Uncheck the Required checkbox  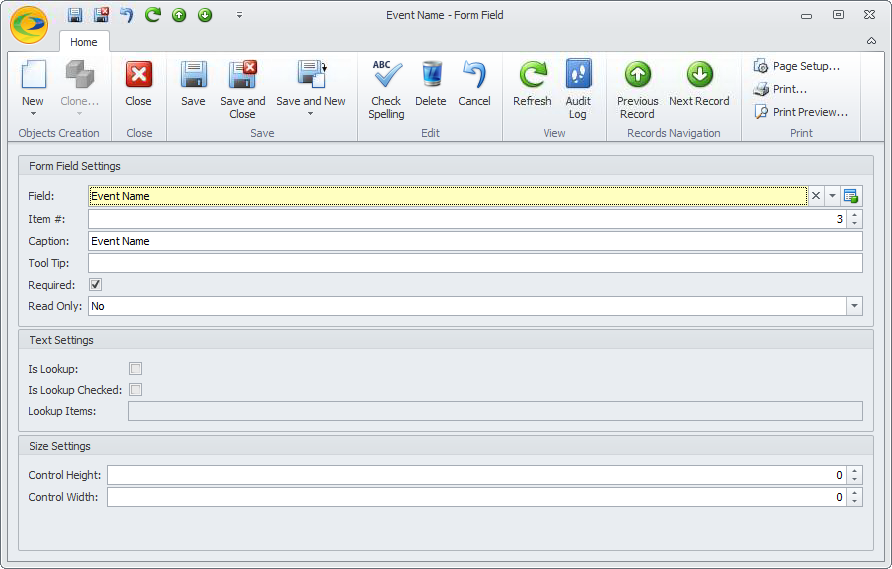(96, 284)
